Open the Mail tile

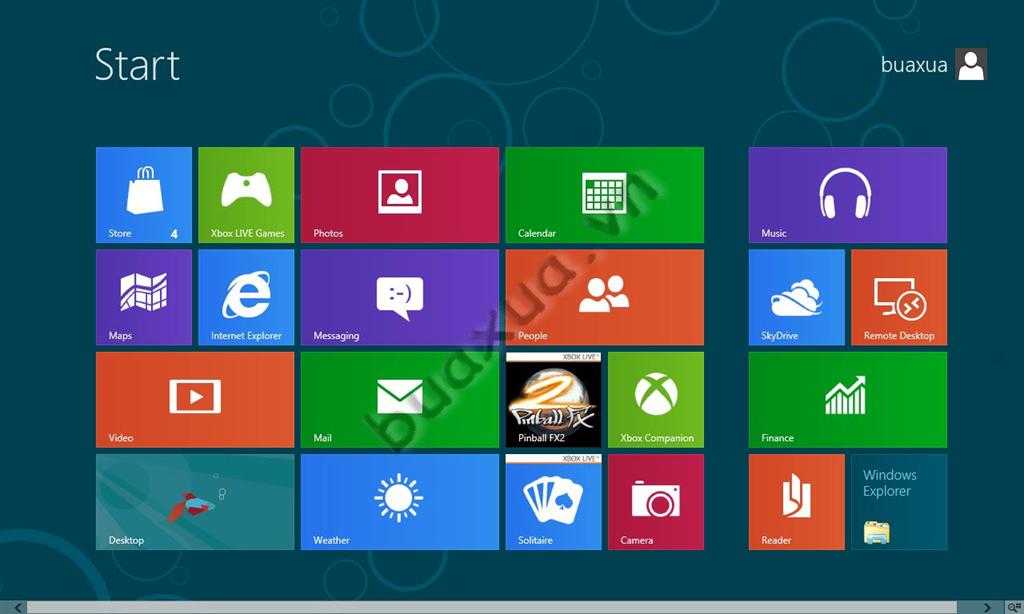tap(399, 399)
